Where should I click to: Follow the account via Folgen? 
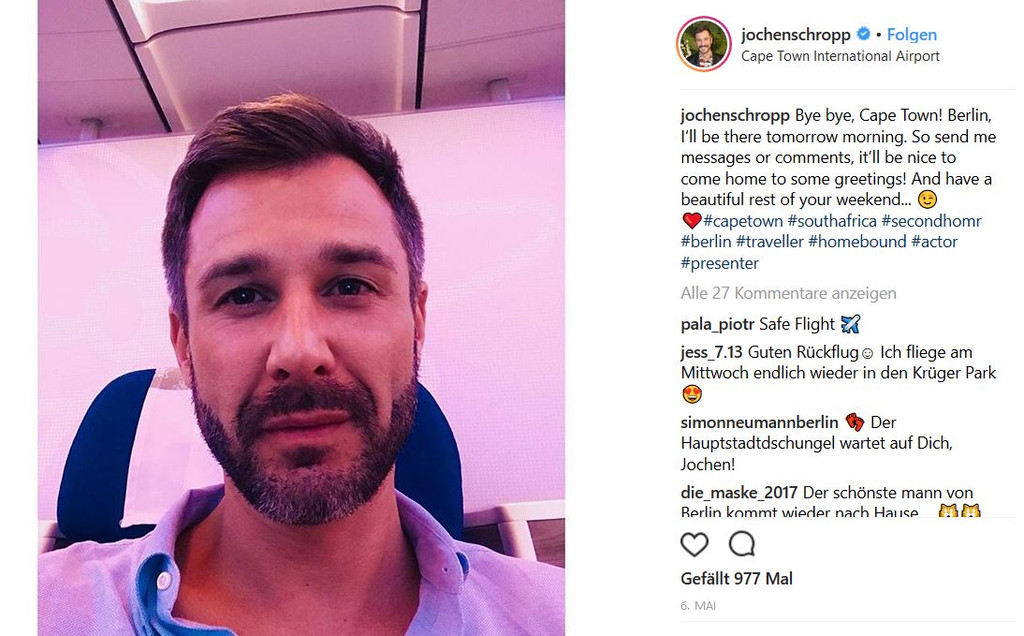(x=912, y=35)
